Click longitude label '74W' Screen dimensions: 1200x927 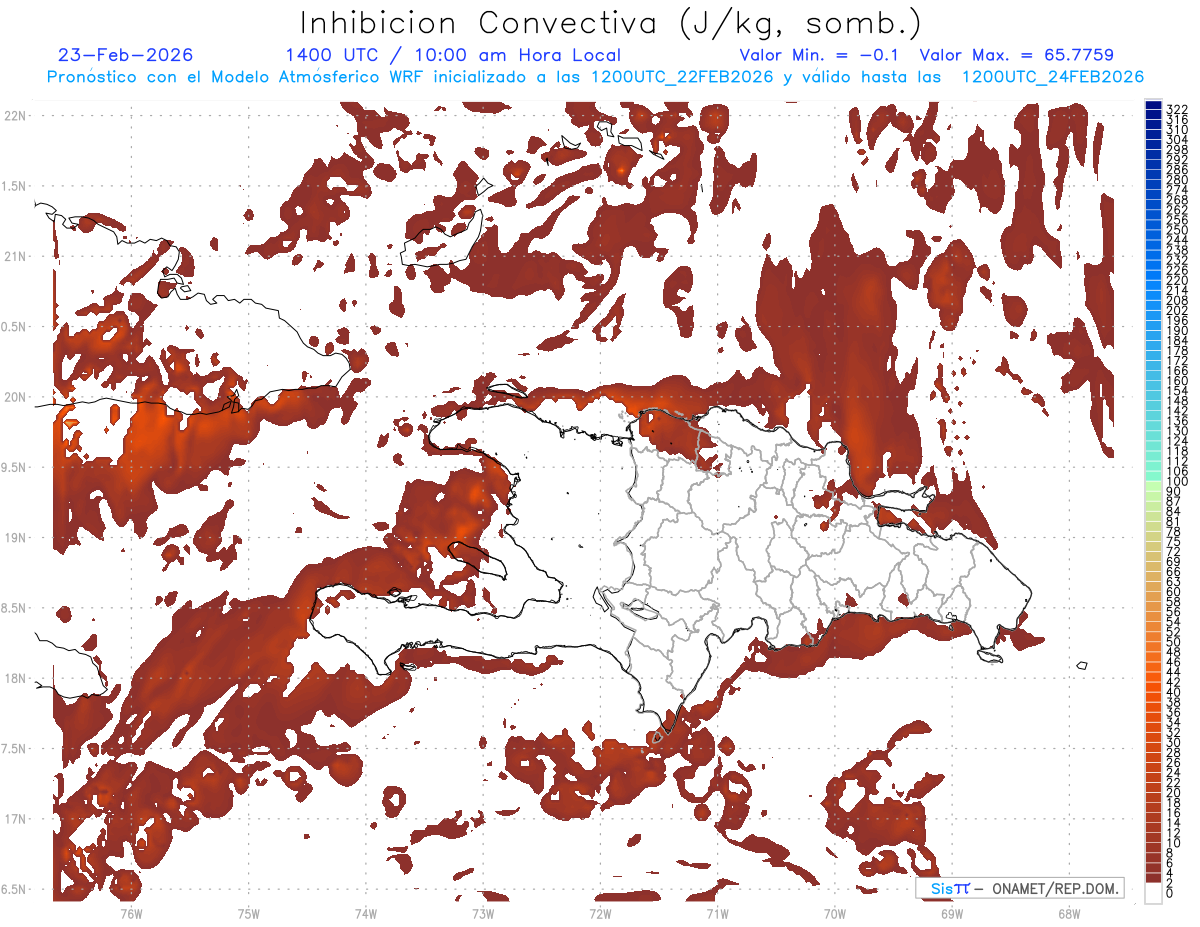(366, 913)
